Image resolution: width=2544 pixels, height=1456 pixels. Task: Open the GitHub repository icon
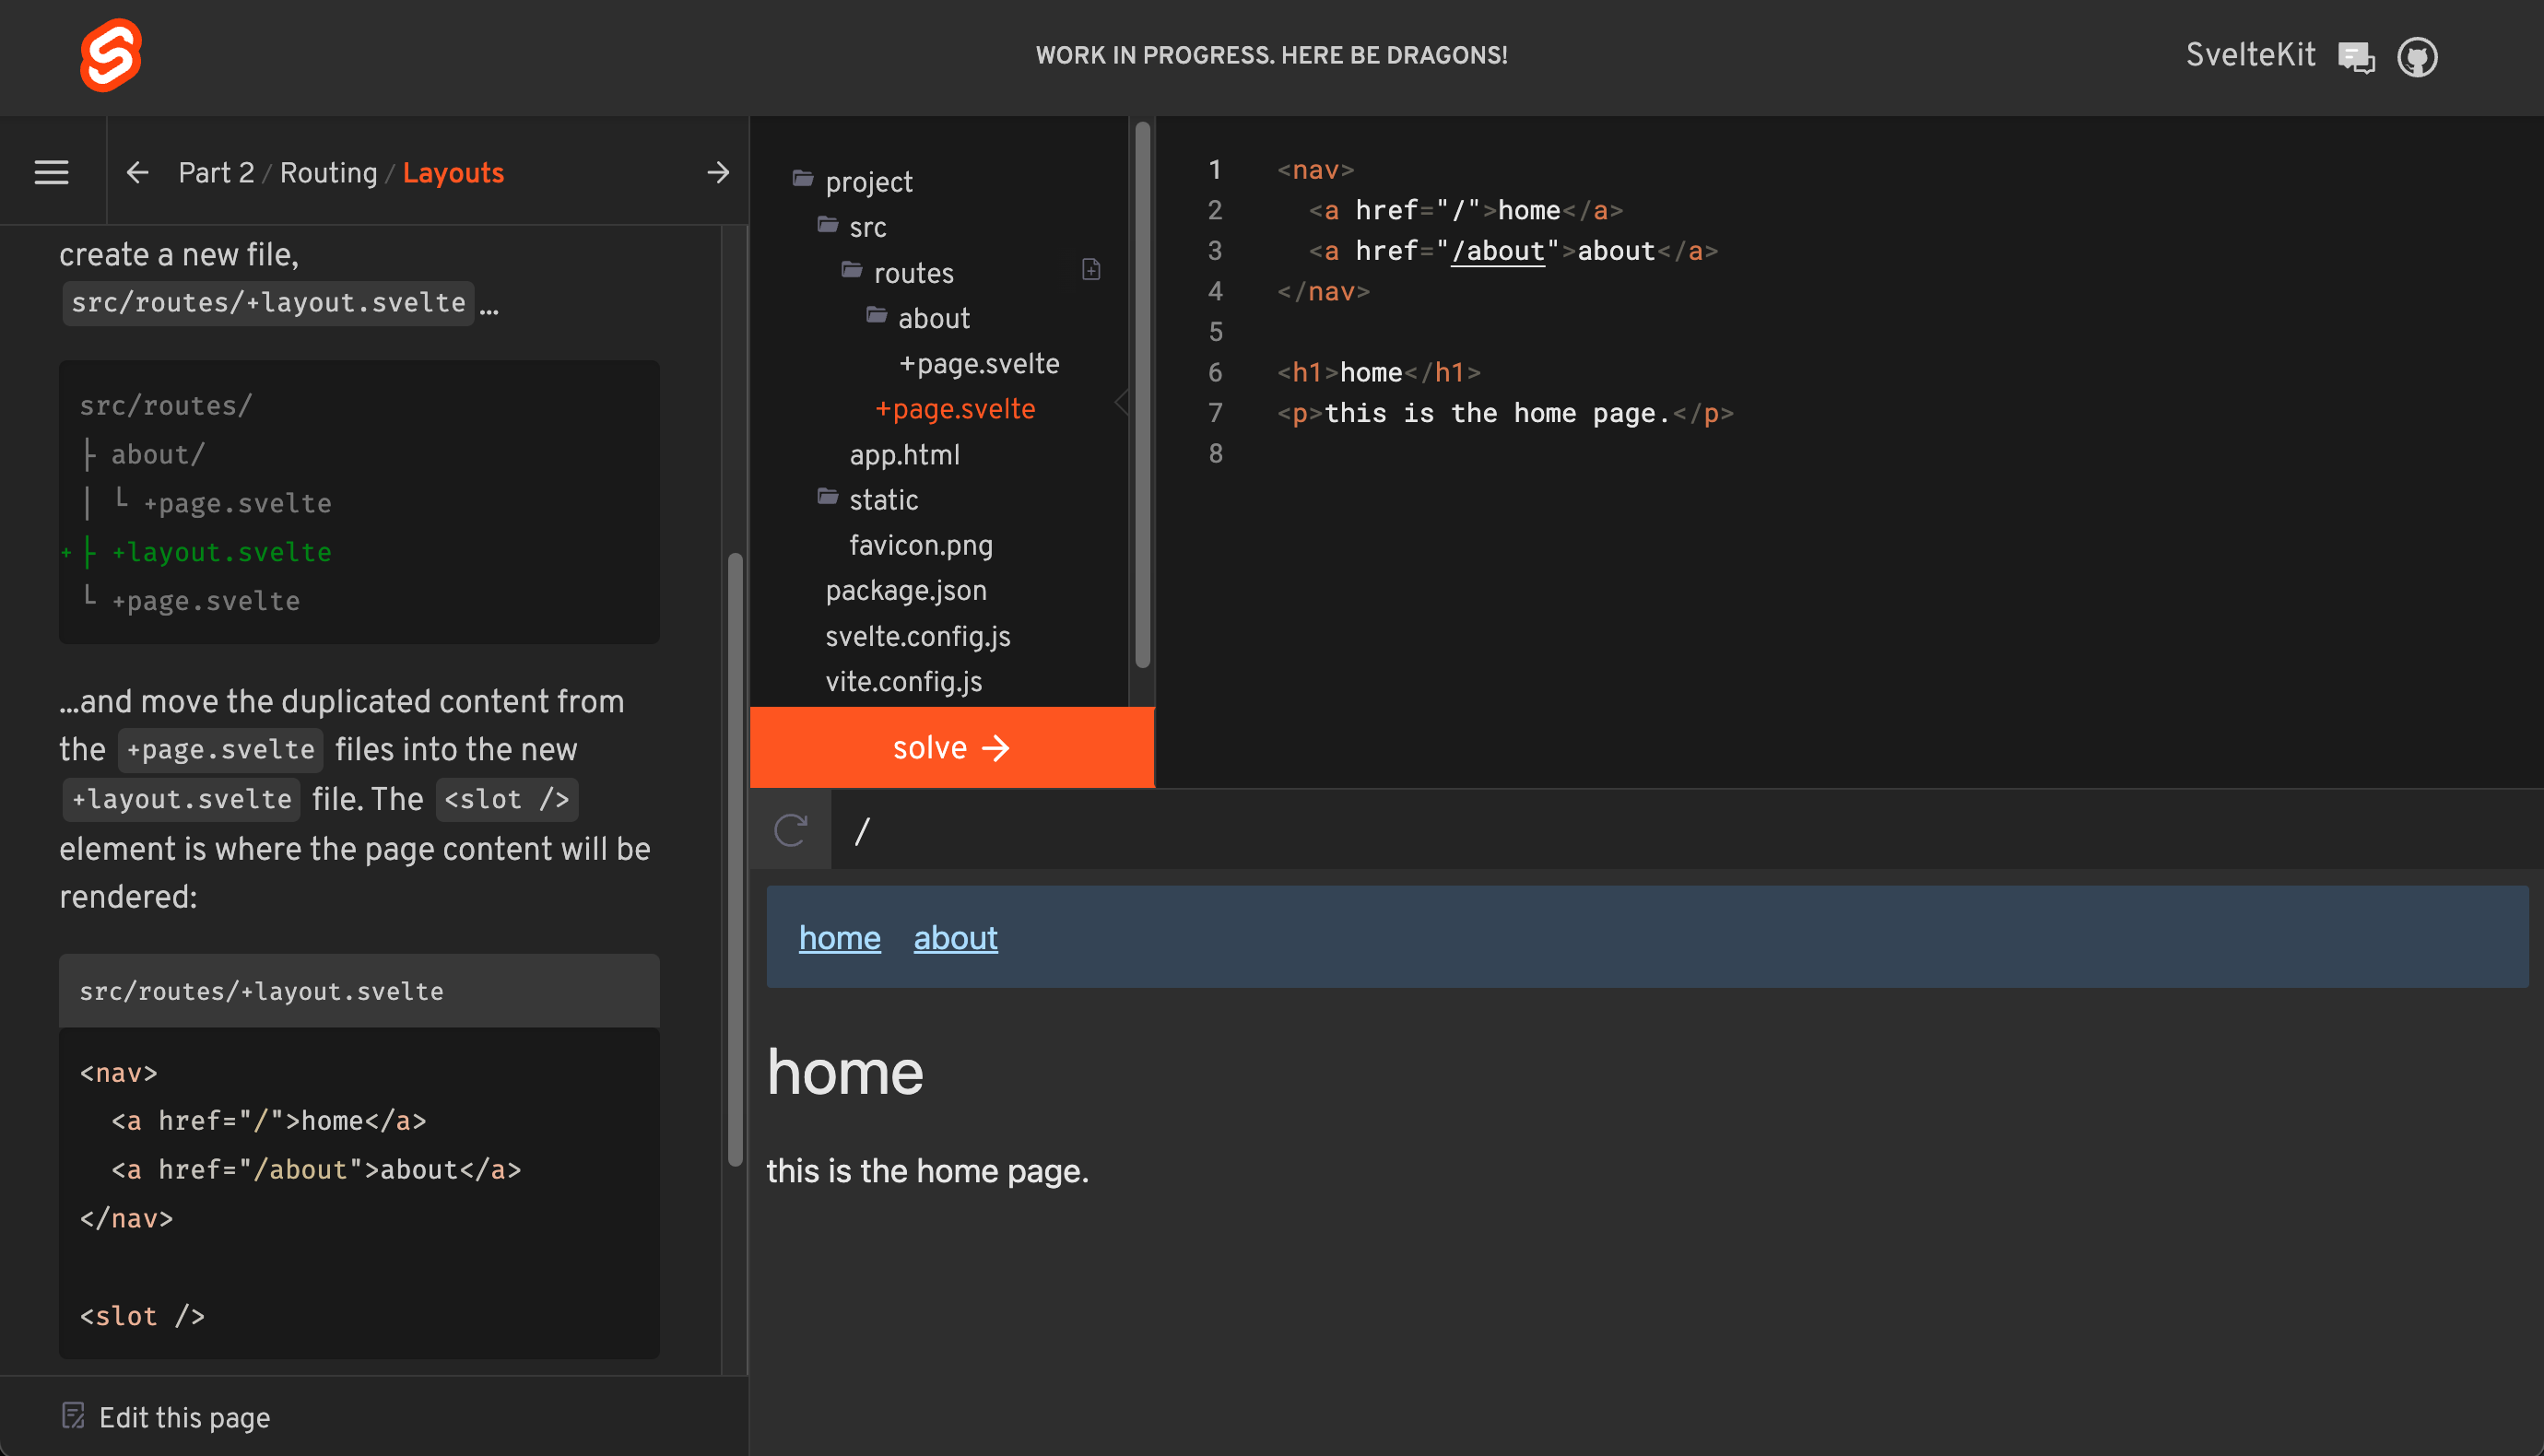(x=2417, y=56)
